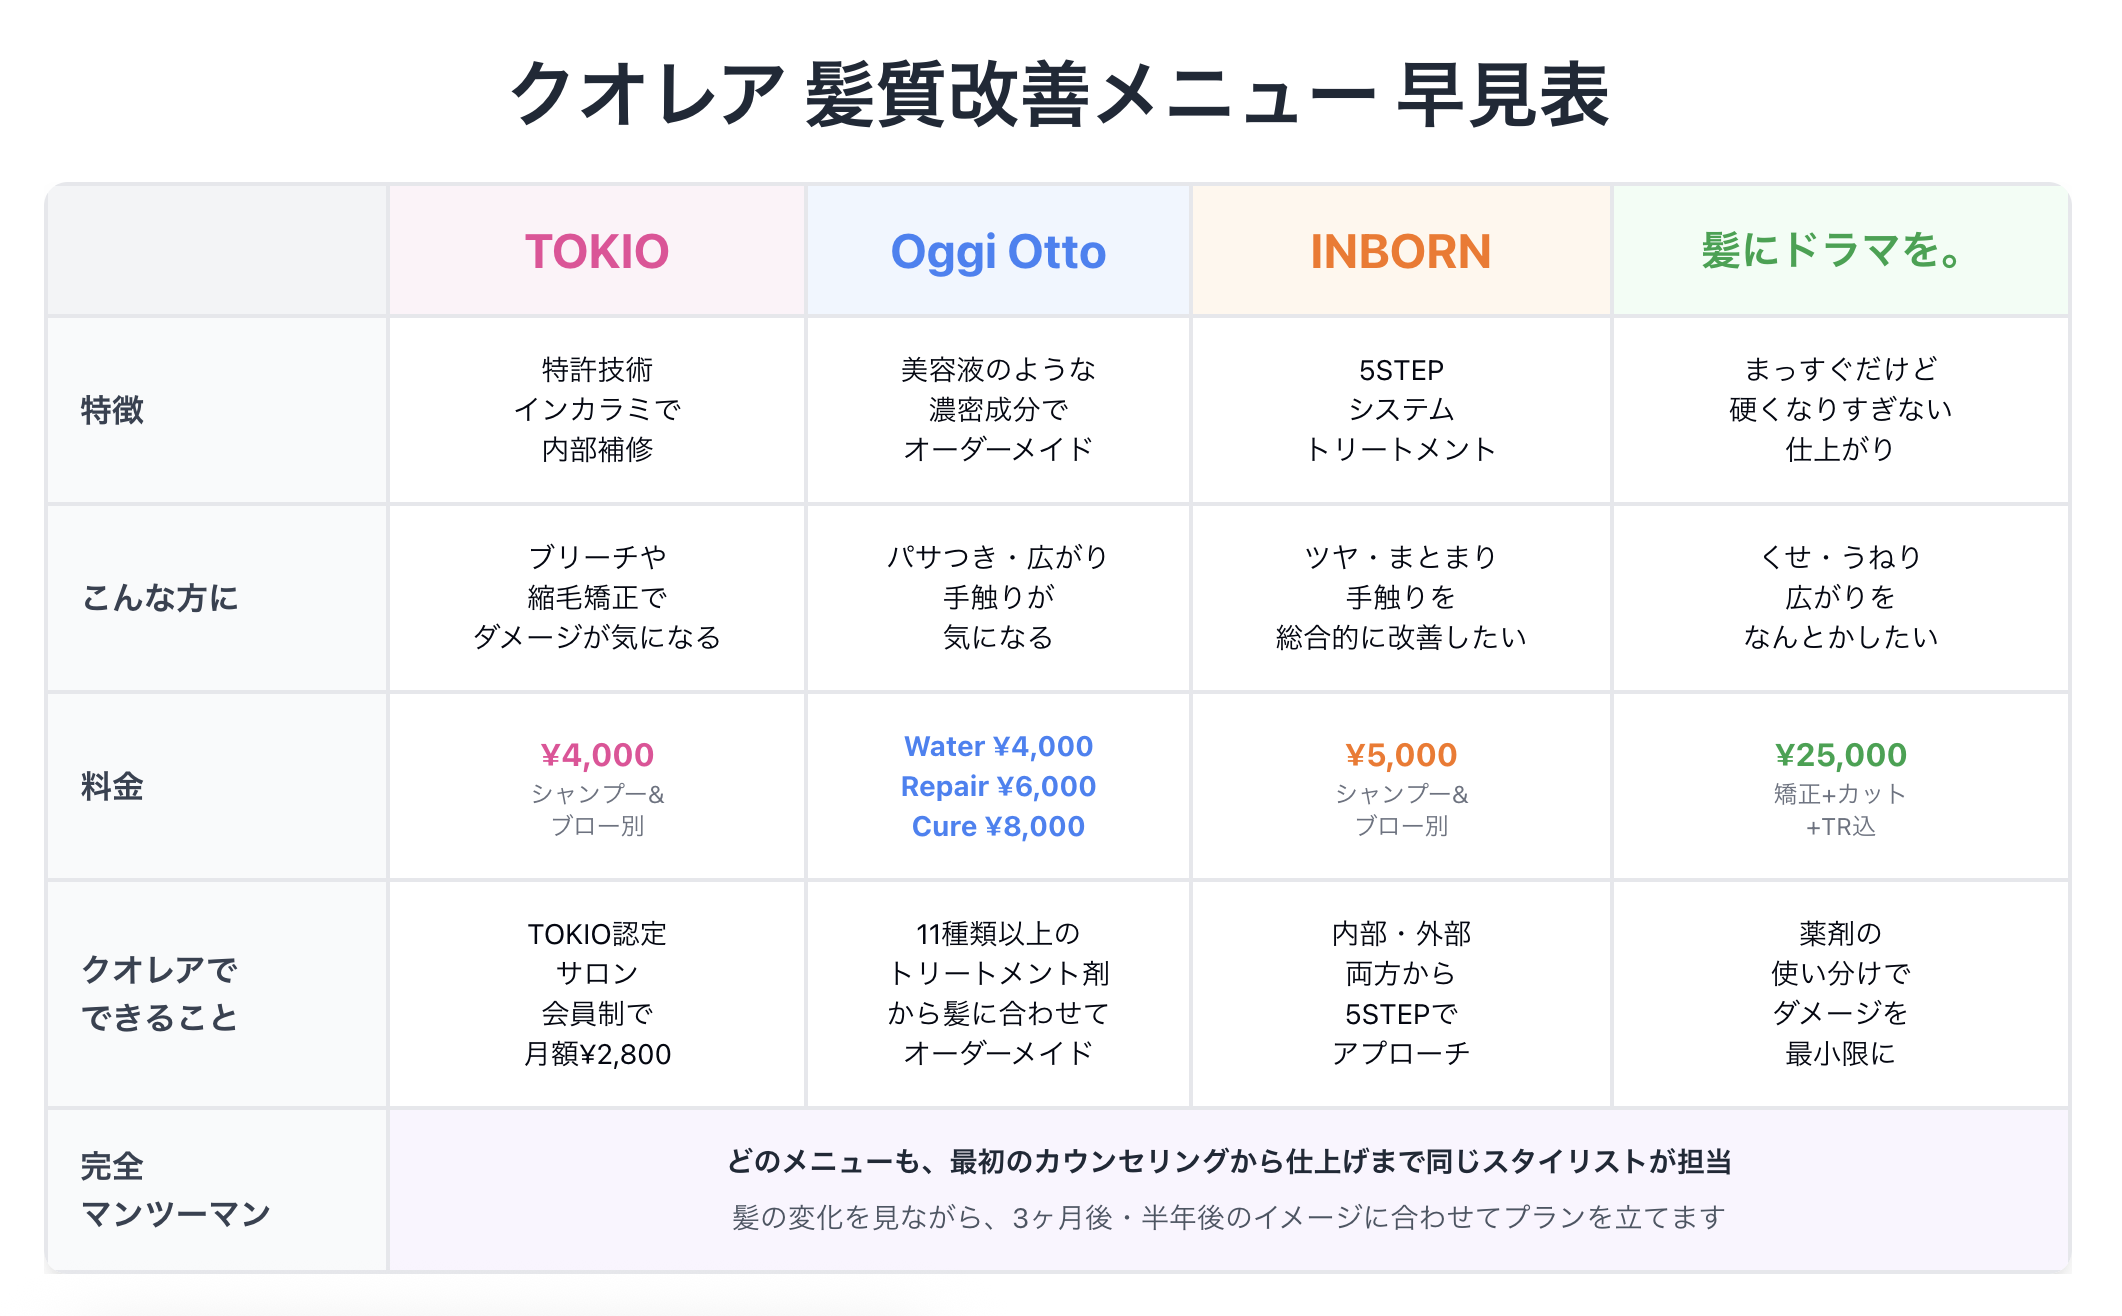Click the 特許技術 インカラミで内部補修 cell
Screen dimensions: 2122x1316
click(597, 410)
